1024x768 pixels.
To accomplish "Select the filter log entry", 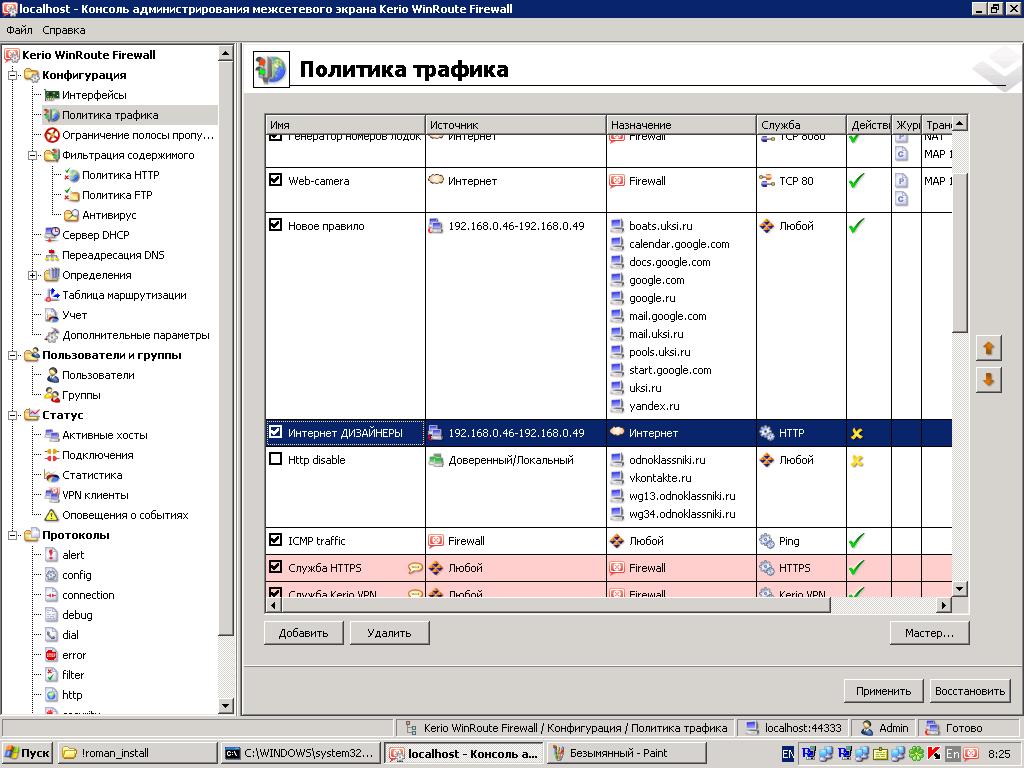I will click(x=72, y=675).
